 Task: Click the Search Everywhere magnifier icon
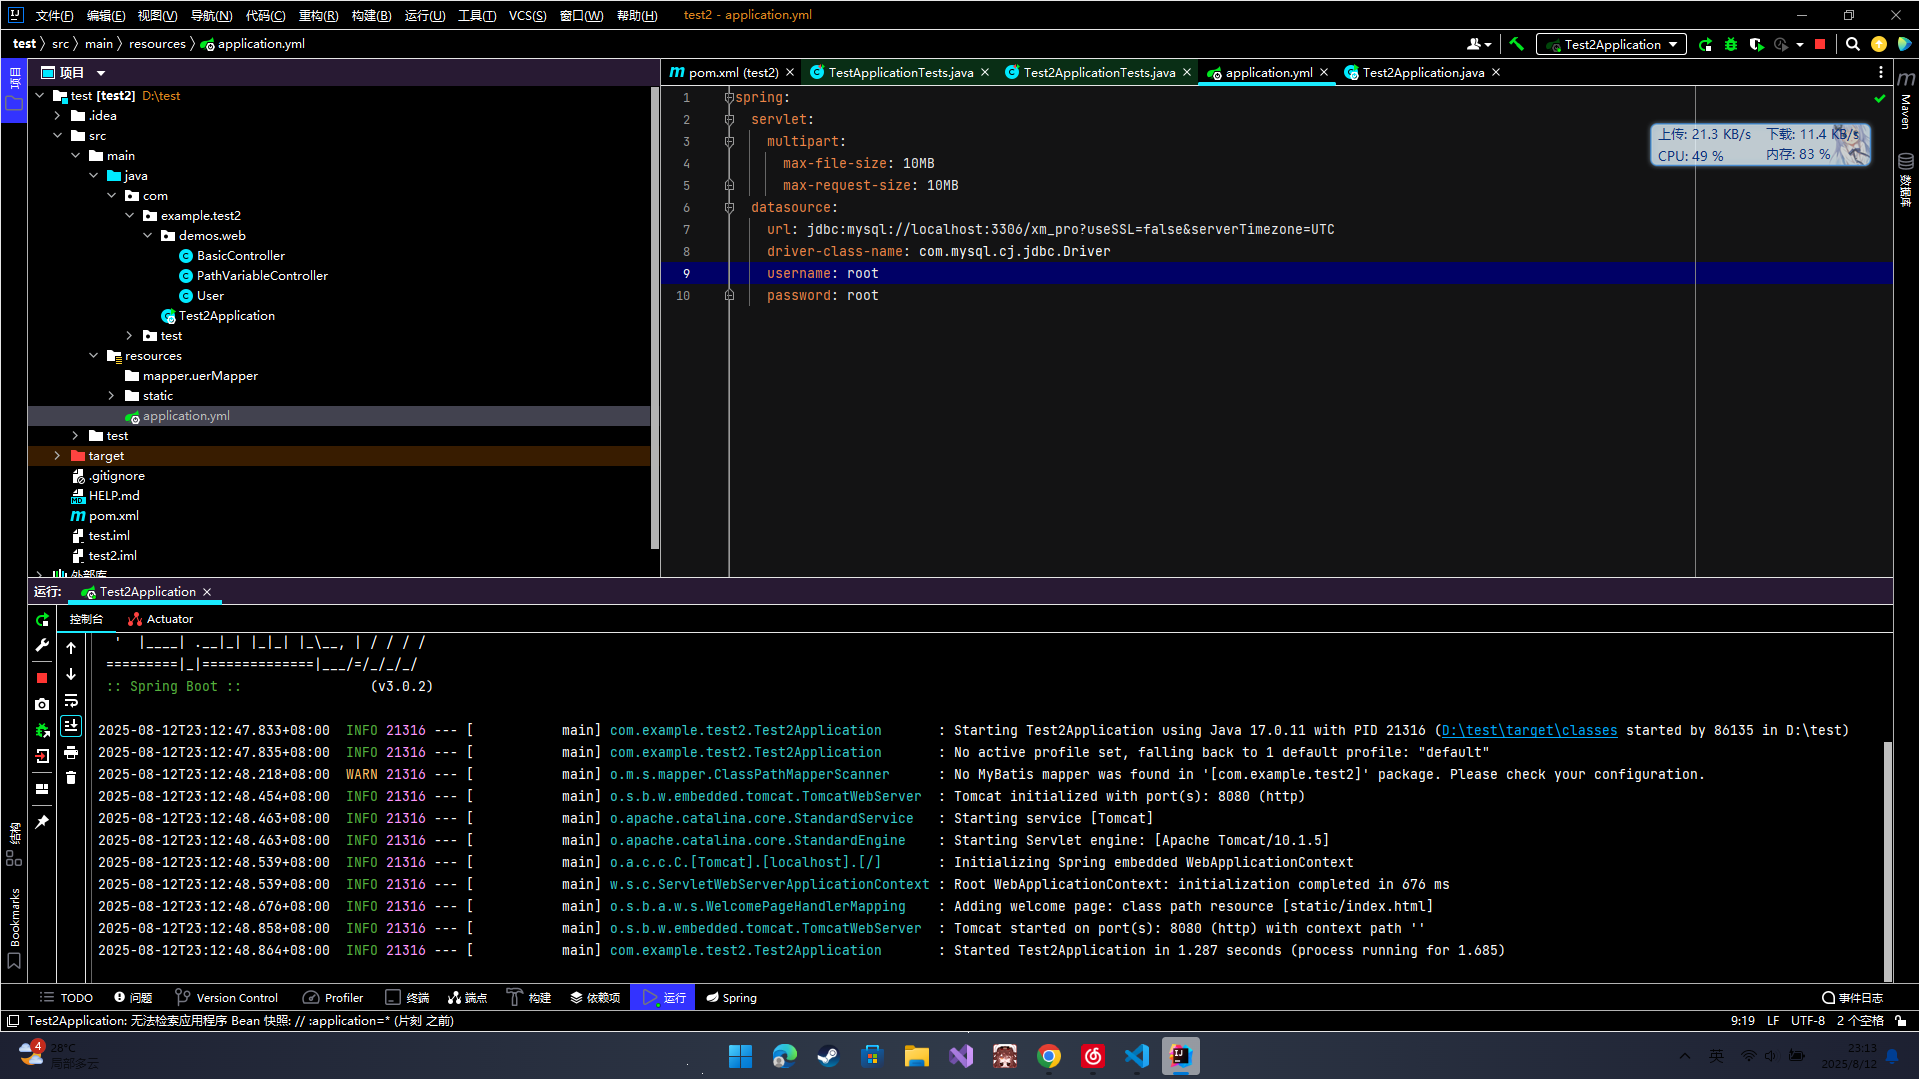(x=1852, y=44)
